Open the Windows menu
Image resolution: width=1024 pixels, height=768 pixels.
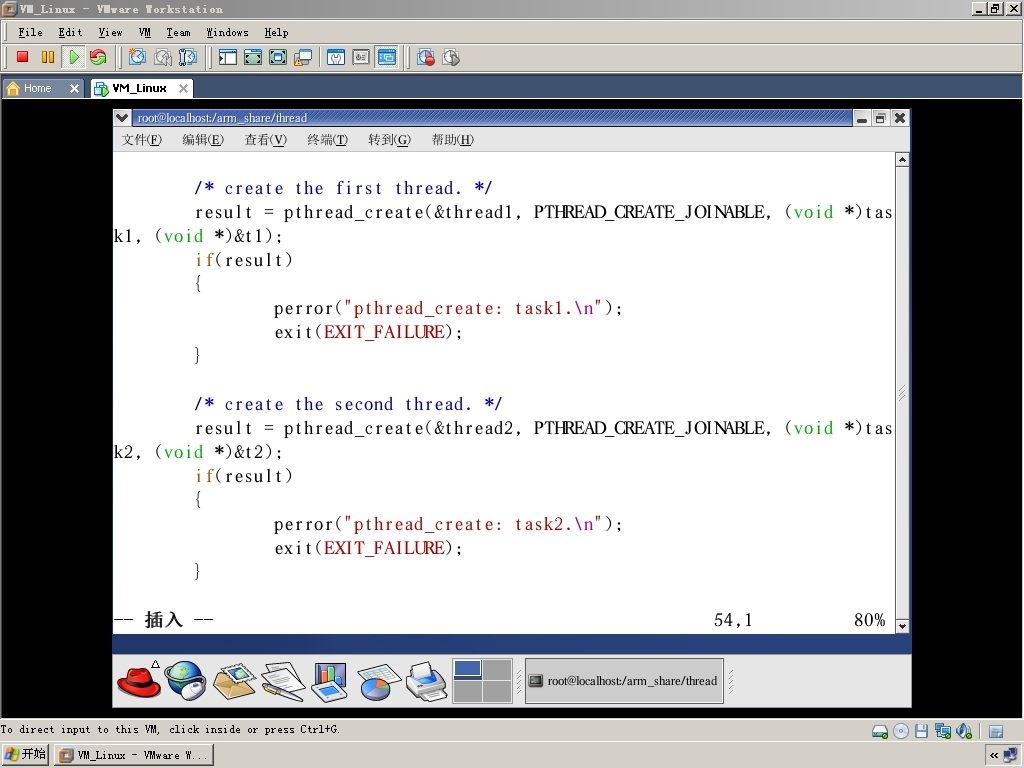[227, 32]
